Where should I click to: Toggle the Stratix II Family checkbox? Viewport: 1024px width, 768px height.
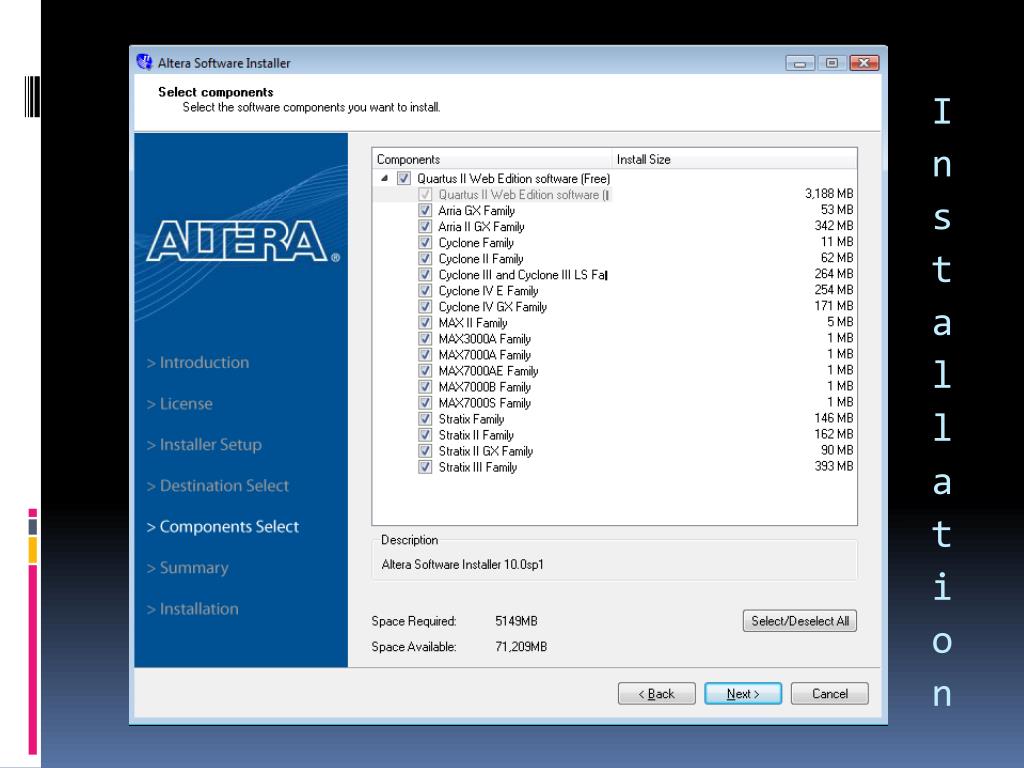(425, 434)
